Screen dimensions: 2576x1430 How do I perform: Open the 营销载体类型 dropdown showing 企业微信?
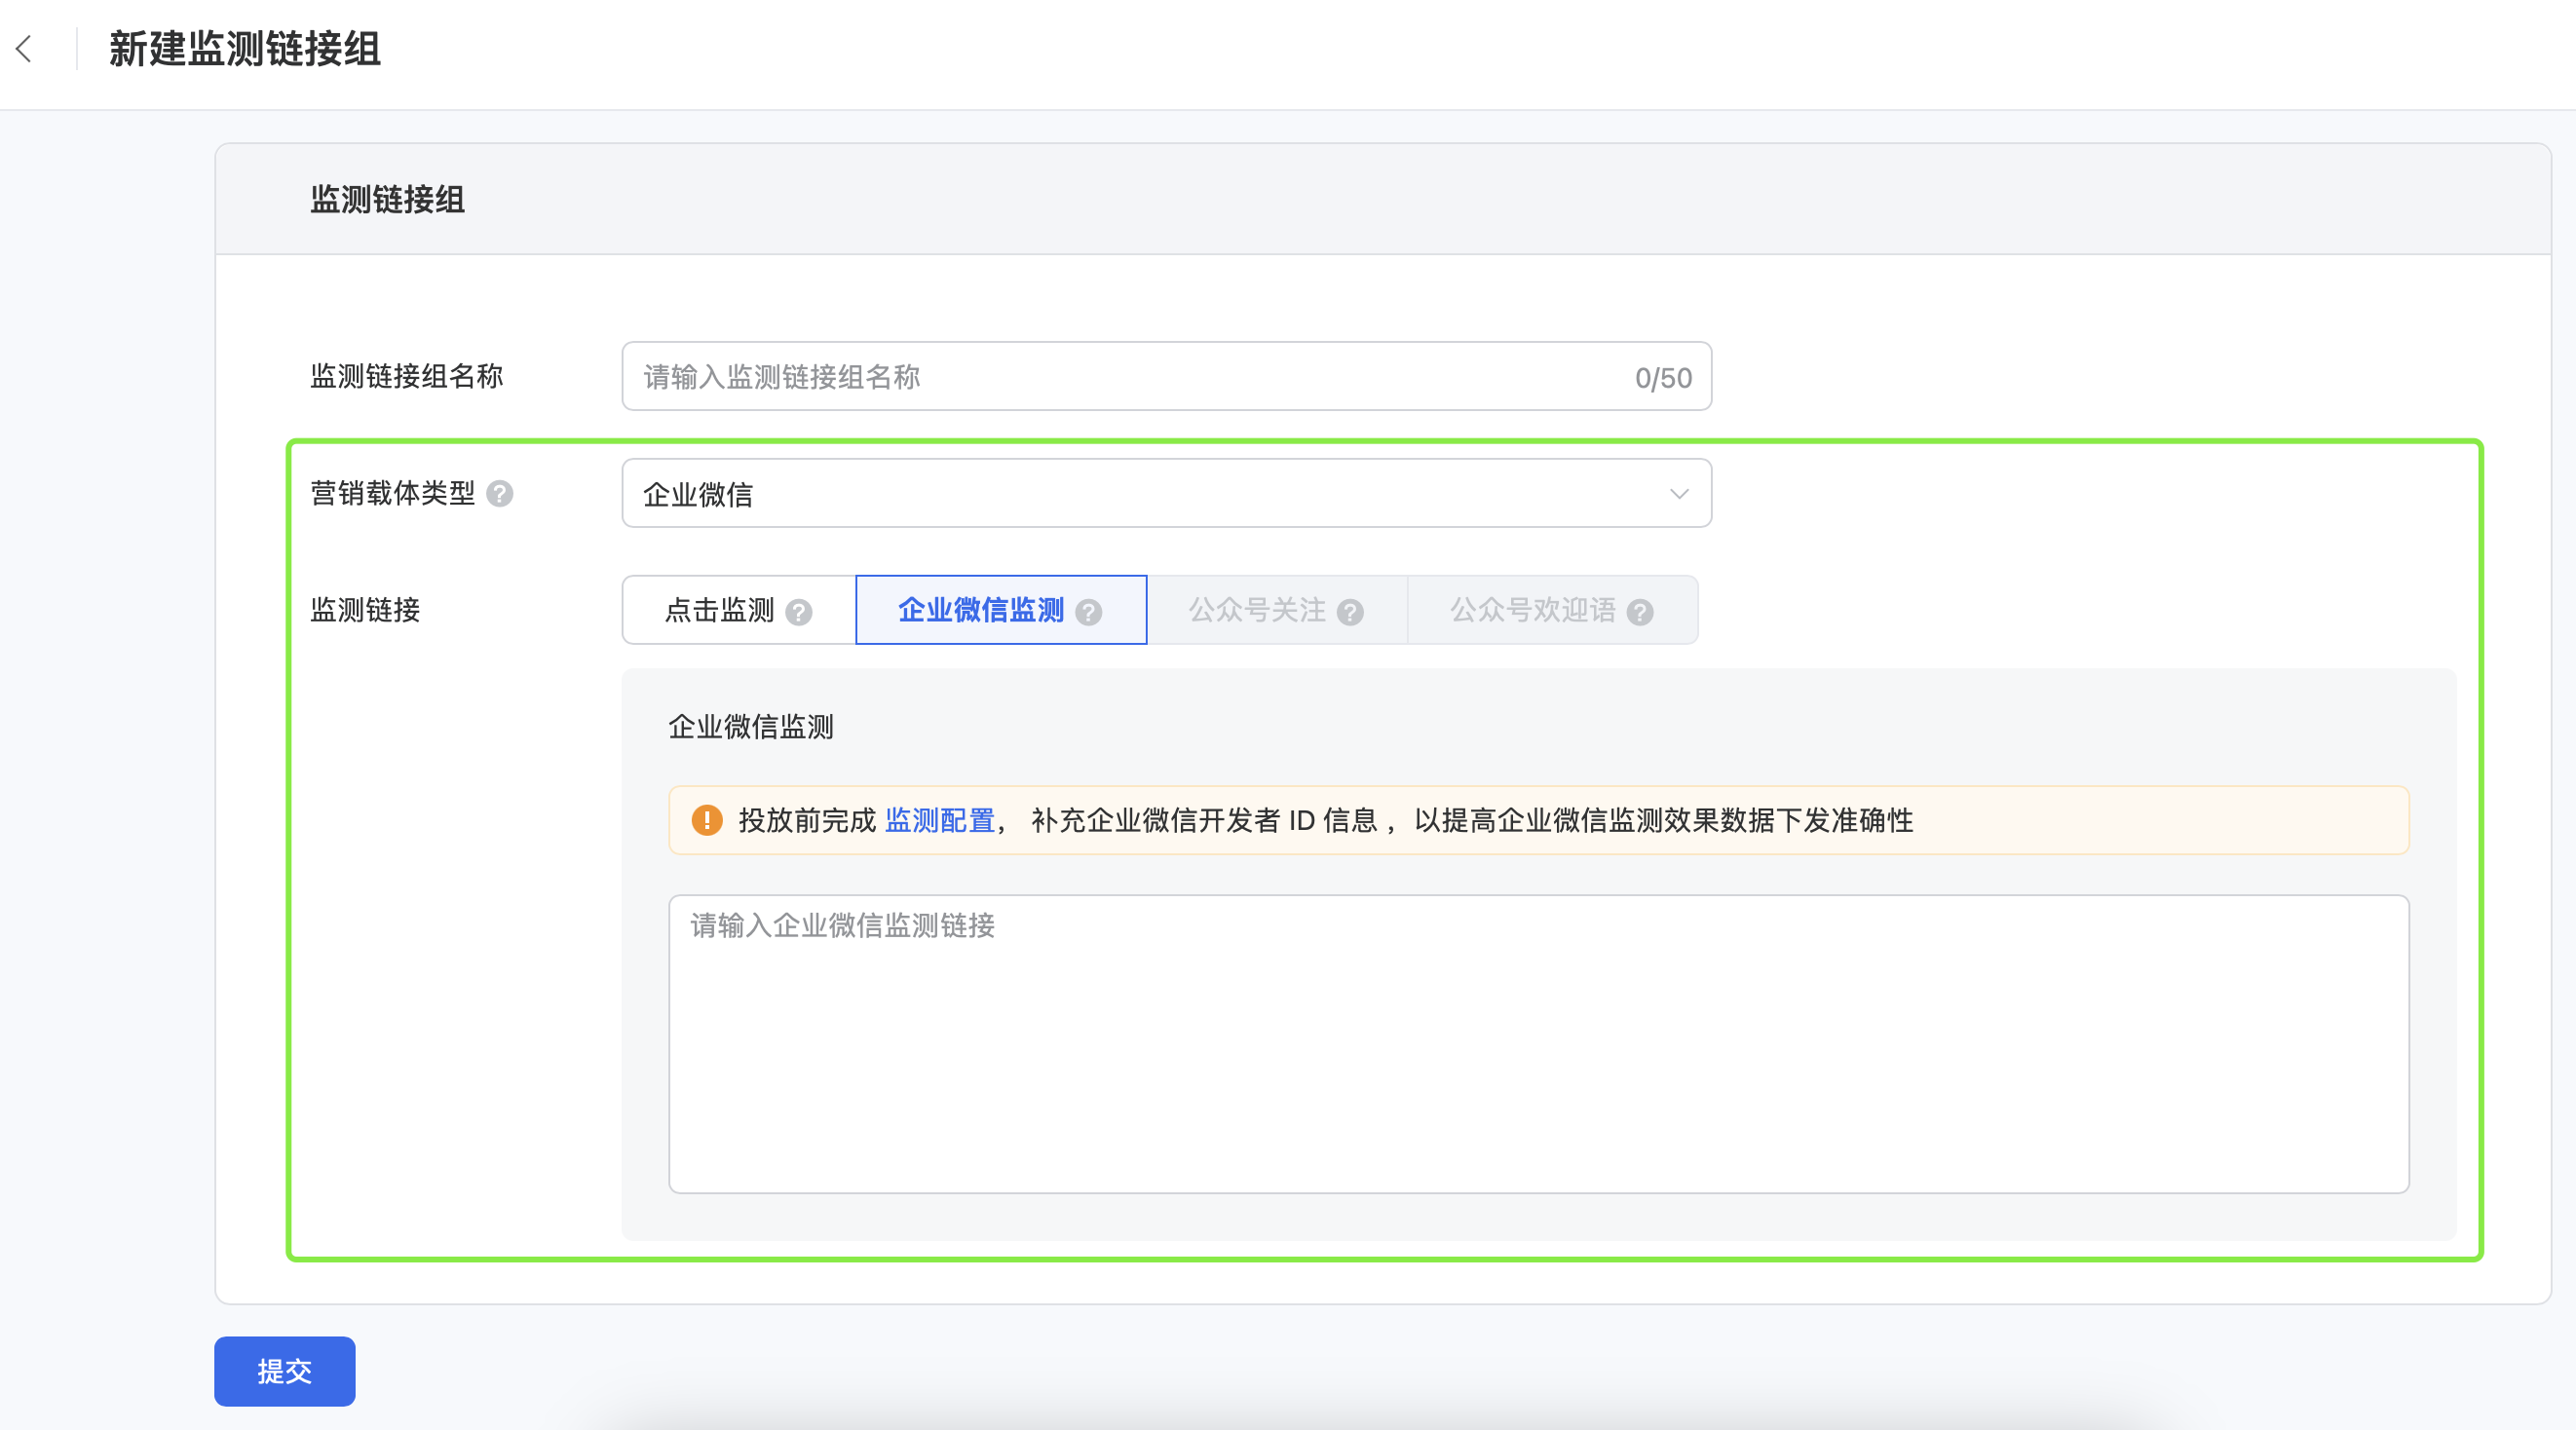click(1166, 493)
